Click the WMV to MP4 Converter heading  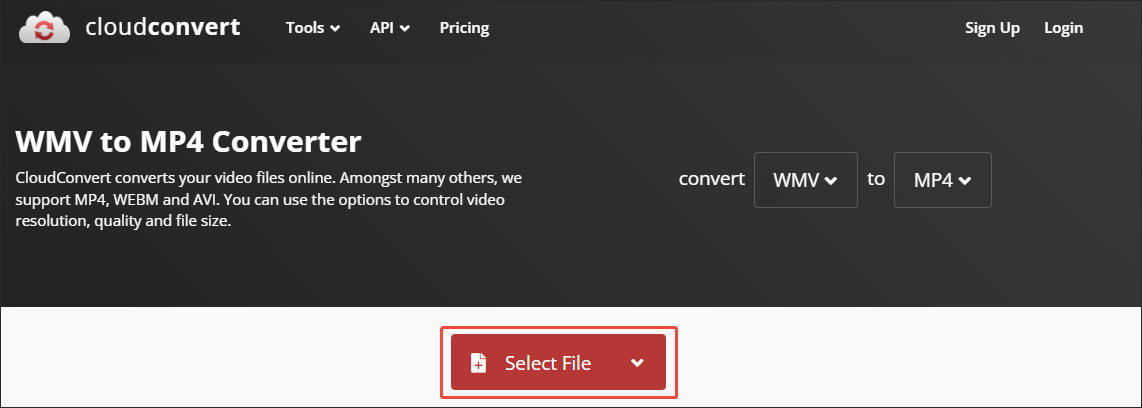point(188,142)
